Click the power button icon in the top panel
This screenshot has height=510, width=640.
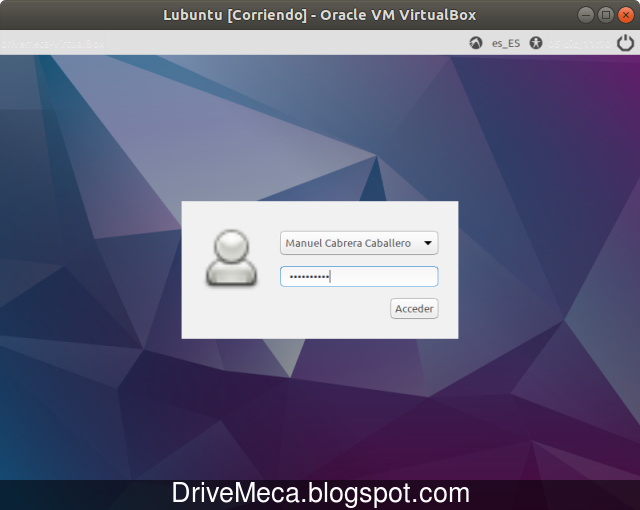(625, 43)
